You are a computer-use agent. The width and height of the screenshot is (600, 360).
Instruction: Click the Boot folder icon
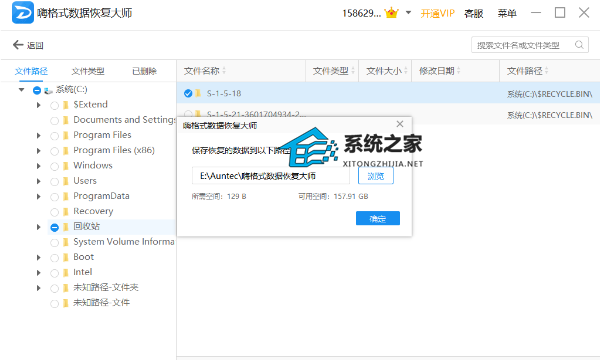66,257
